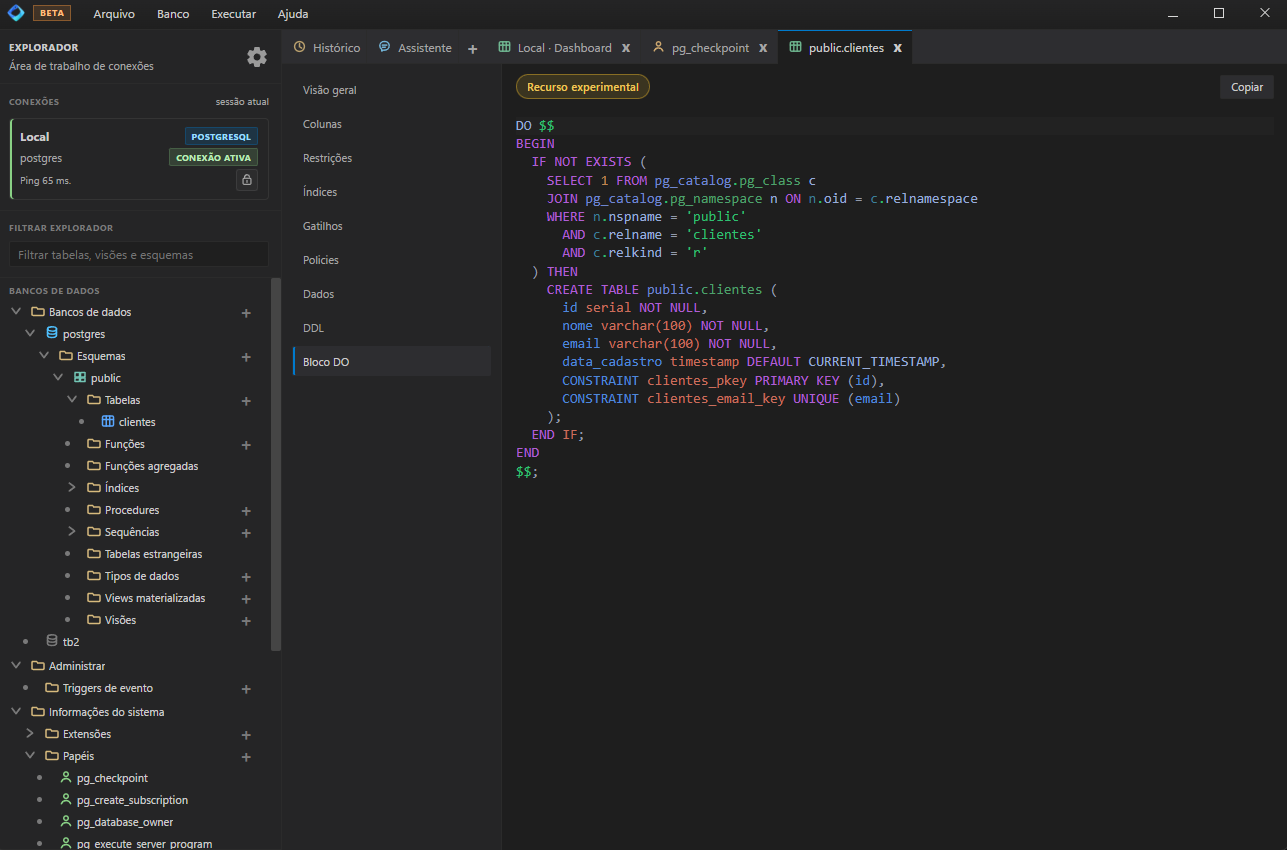Collapse the Bancos de dados node

[x=16, y=312]
